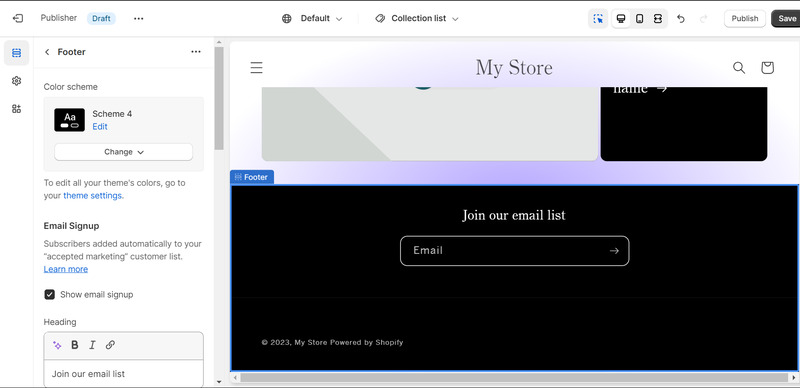Click the Publish button
Viewport: 800px width, 388px height.
point(745,18)
